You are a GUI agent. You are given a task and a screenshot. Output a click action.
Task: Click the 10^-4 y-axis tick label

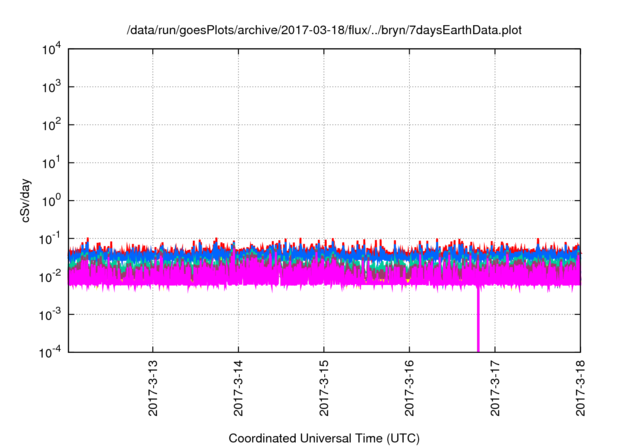coord(50,352)
